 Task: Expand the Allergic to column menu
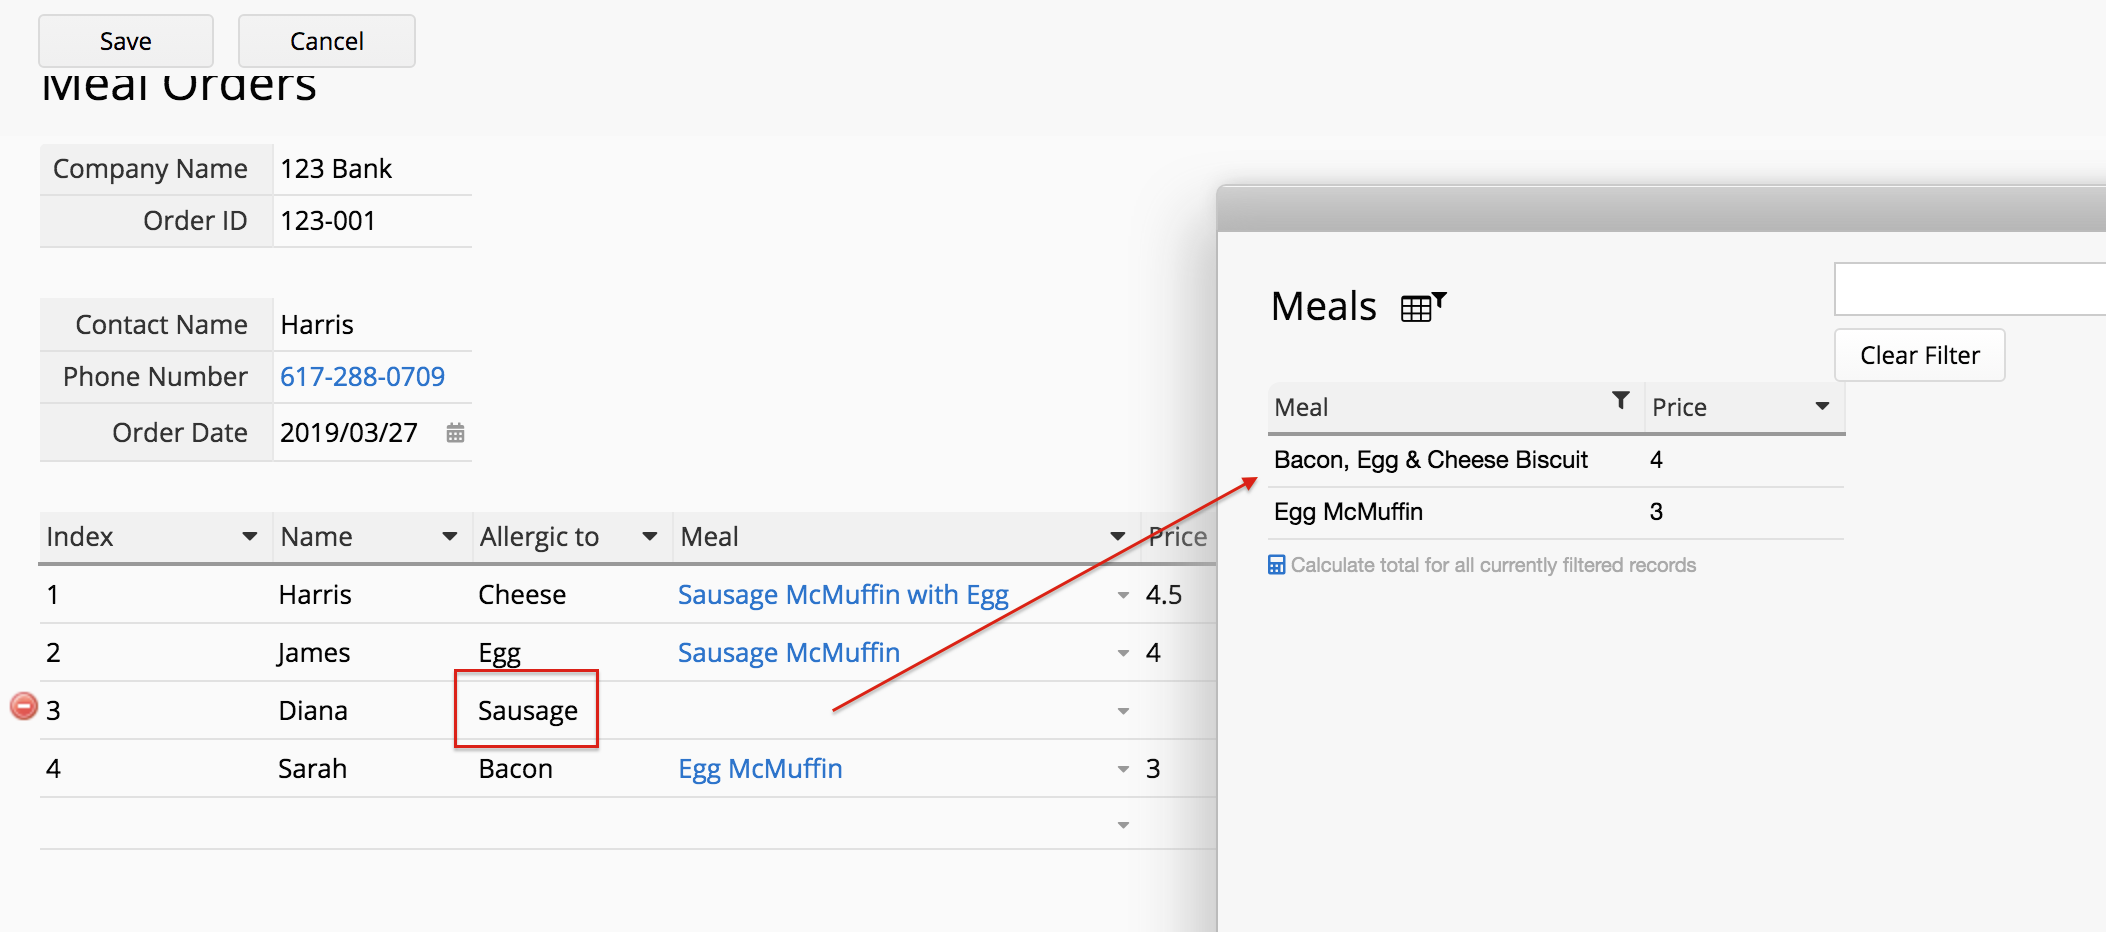click(x=649, y=537)
